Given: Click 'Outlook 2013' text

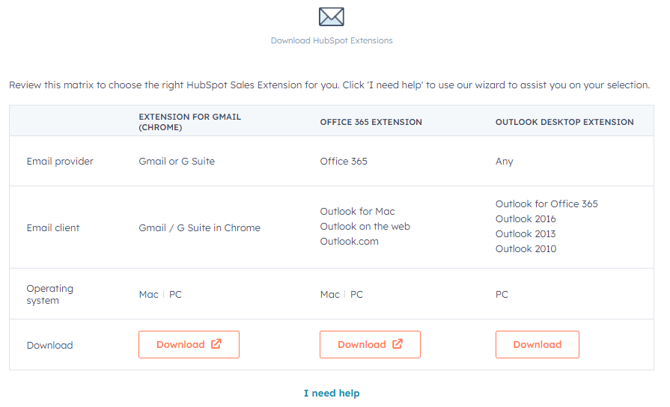Looking at the screenshot, I should 526,234.
